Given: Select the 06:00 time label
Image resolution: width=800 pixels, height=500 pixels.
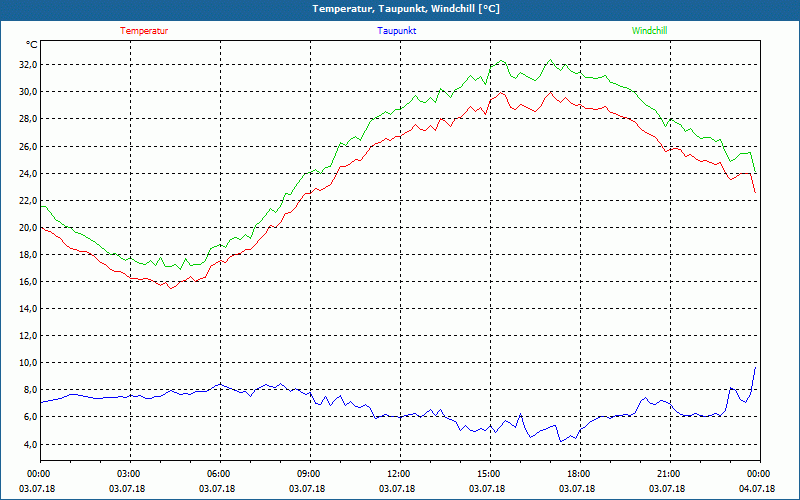Looking at the screenshot, I should click(218, 474).
